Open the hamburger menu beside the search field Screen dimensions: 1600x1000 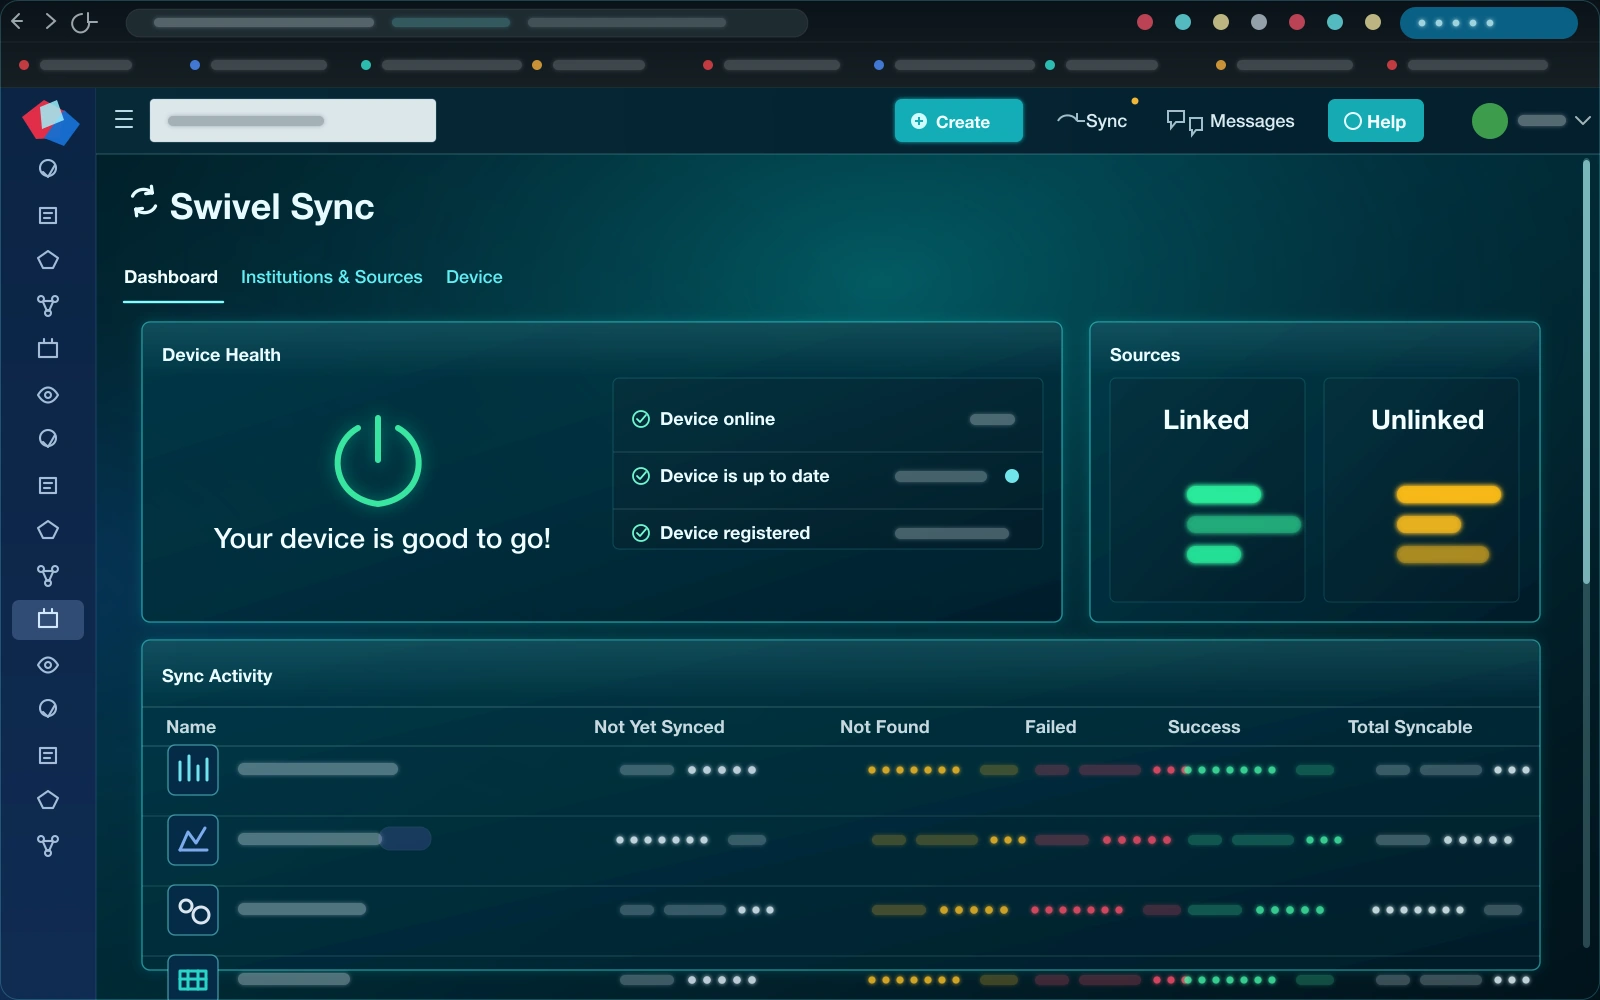point(124,120)
